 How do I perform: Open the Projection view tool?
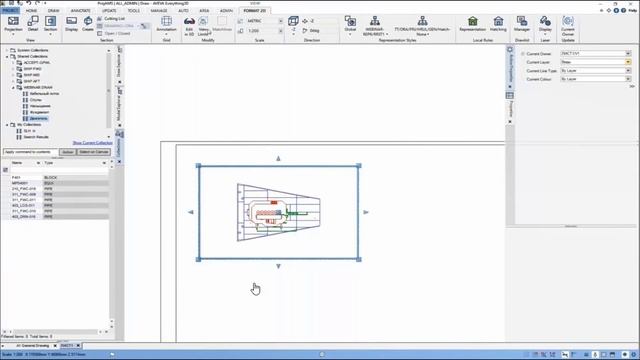coord(13,24)
